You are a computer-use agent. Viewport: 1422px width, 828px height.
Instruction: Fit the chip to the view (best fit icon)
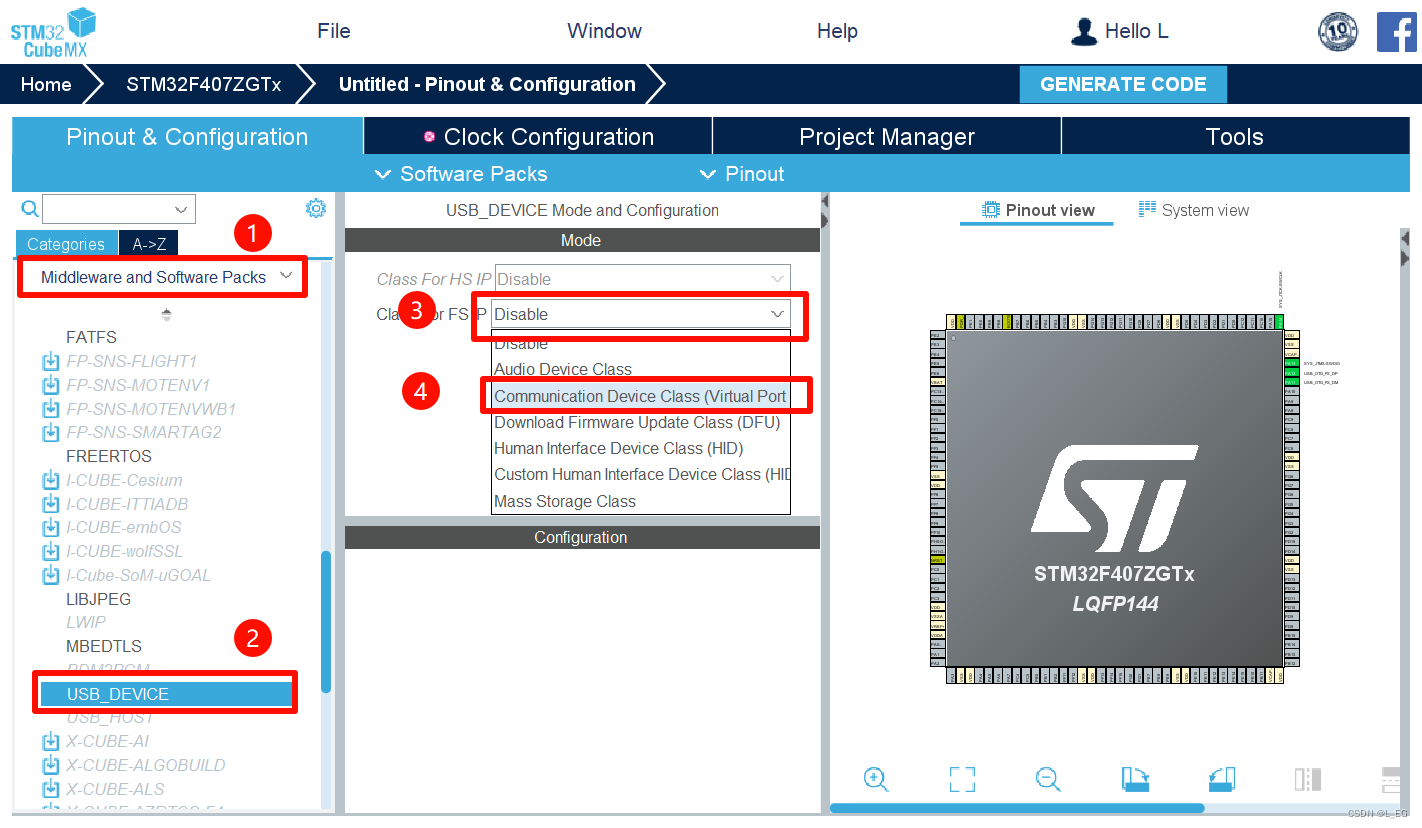click(962, 779)
